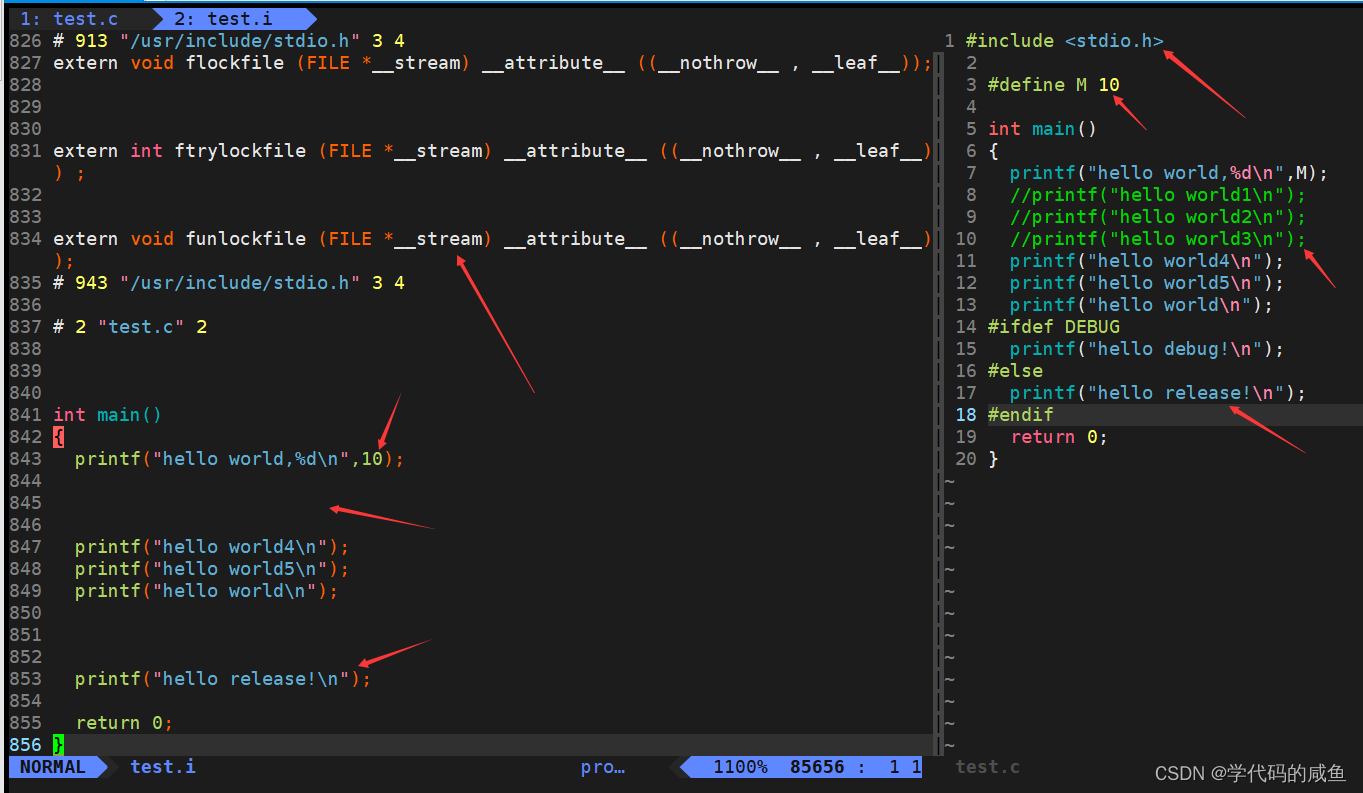Click the '85656' line counter in status bar
The image size is (1363, 793).
click(x=817, y=767)
